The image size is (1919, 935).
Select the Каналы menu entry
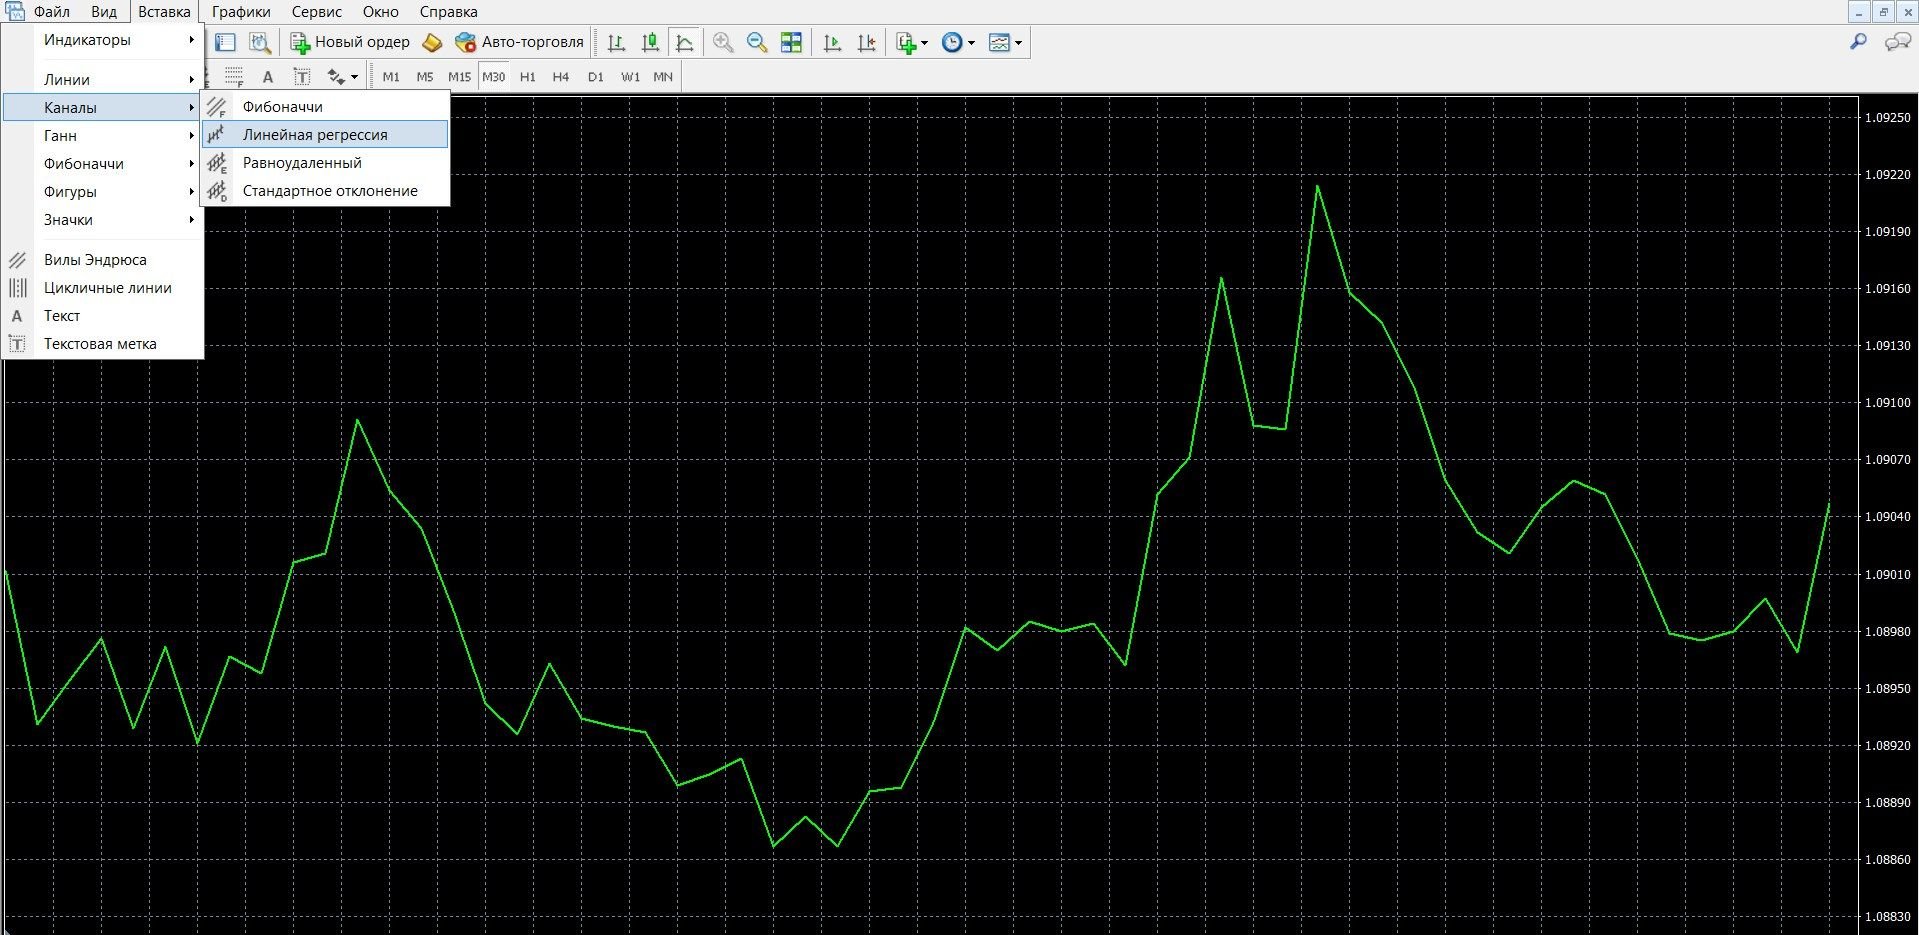pyautogui.click(x=103, y=108)
